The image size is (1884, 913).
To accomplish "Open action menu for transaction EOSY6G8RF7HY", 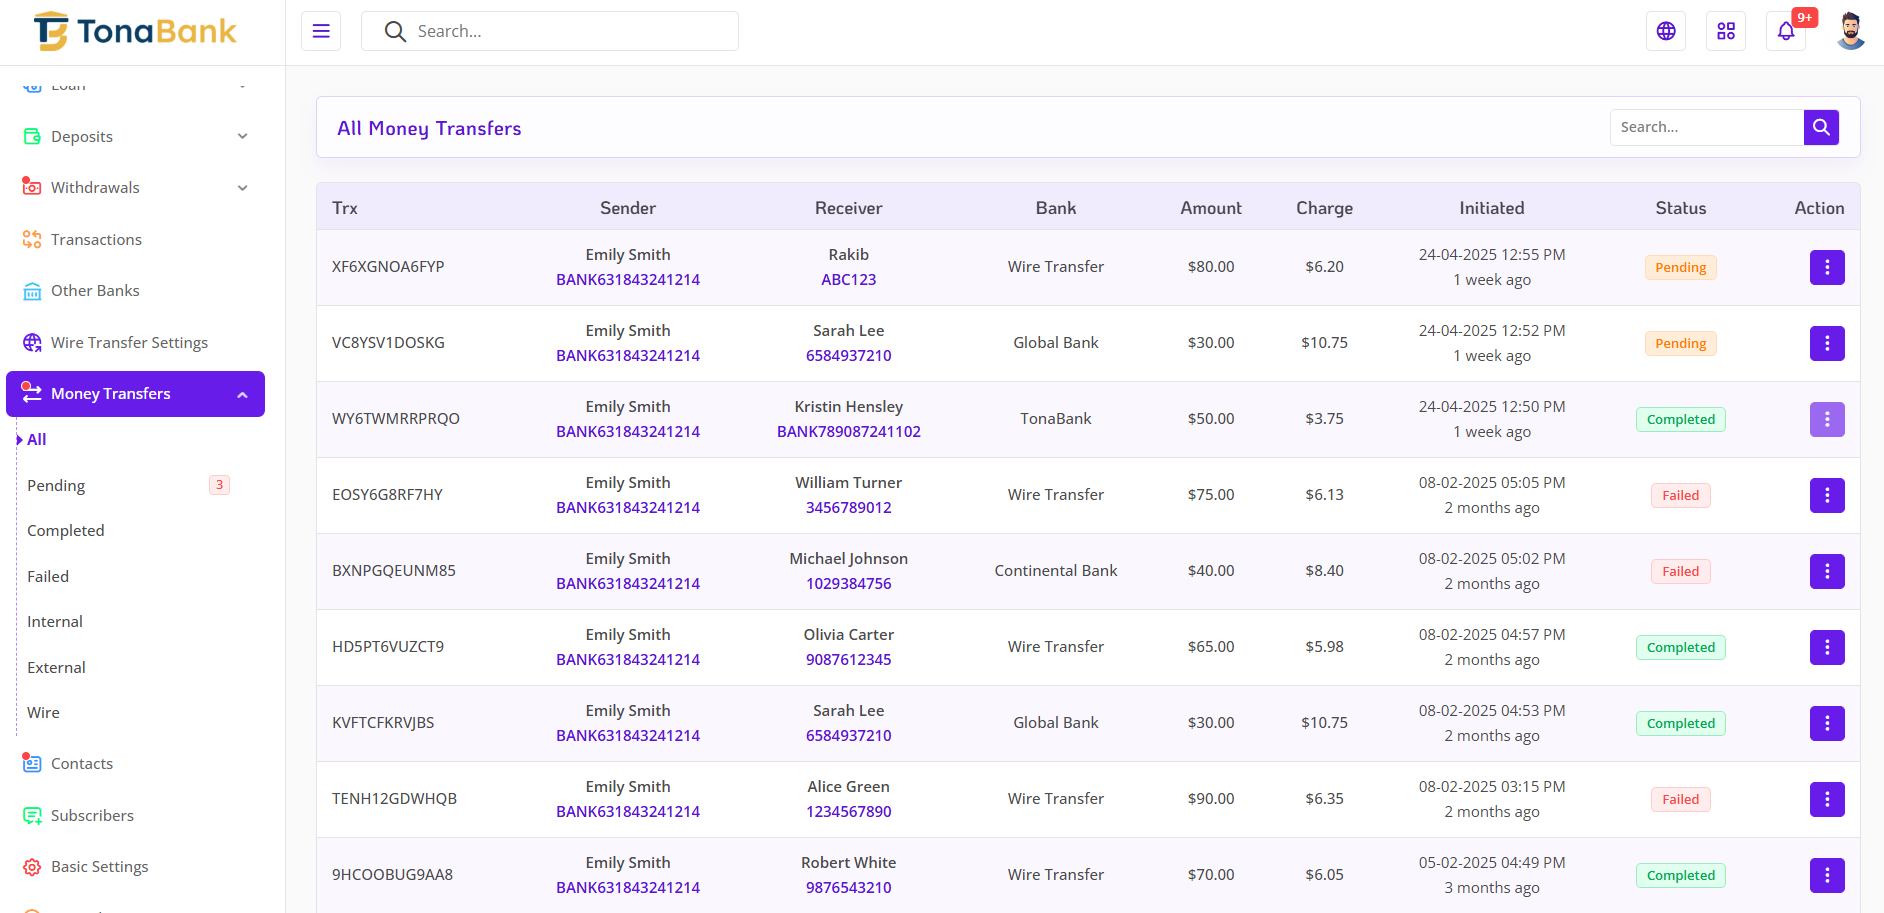I will click(x=1827, y=495).
